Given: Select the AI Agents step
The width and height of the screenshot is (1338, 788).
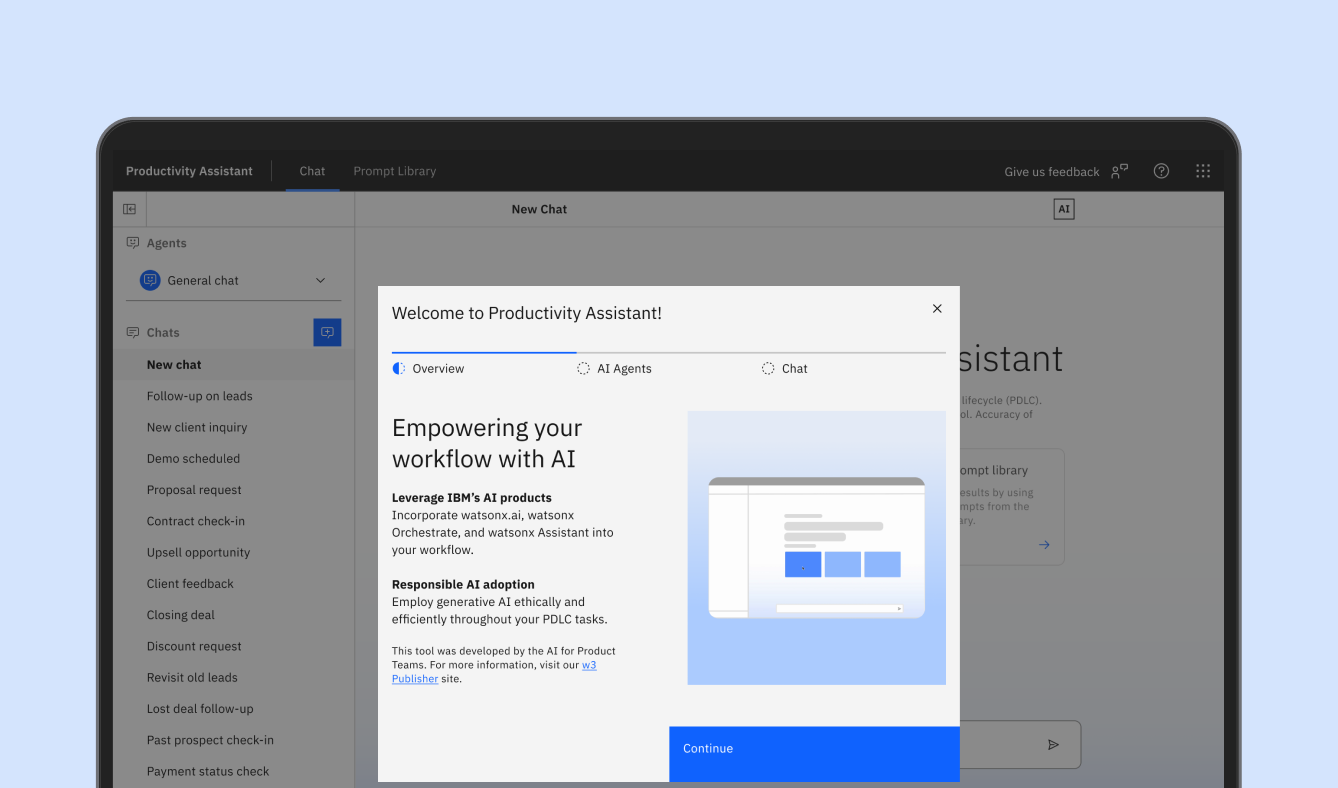Looking at the screenshot, I should pos(614,369).
